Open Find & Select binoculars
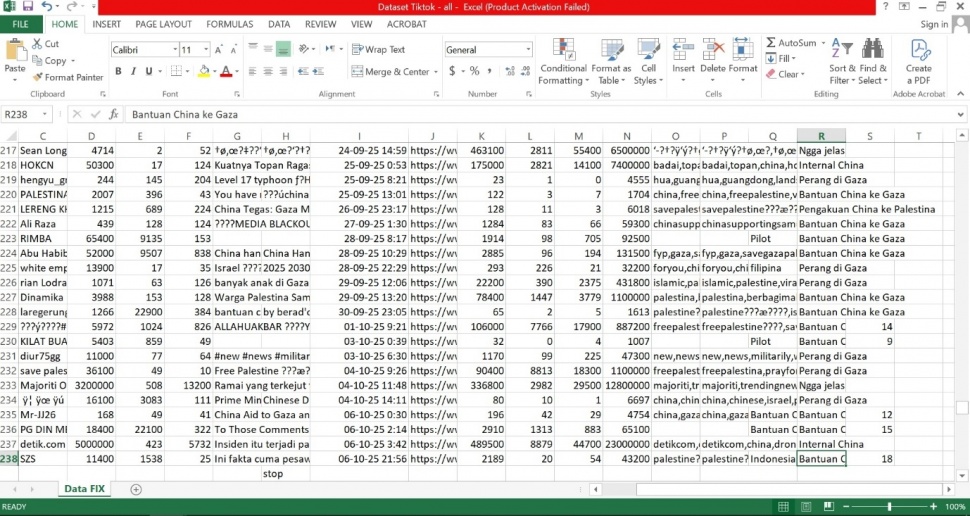The height and width of the screenshot is (516, 970). point(873,62)
